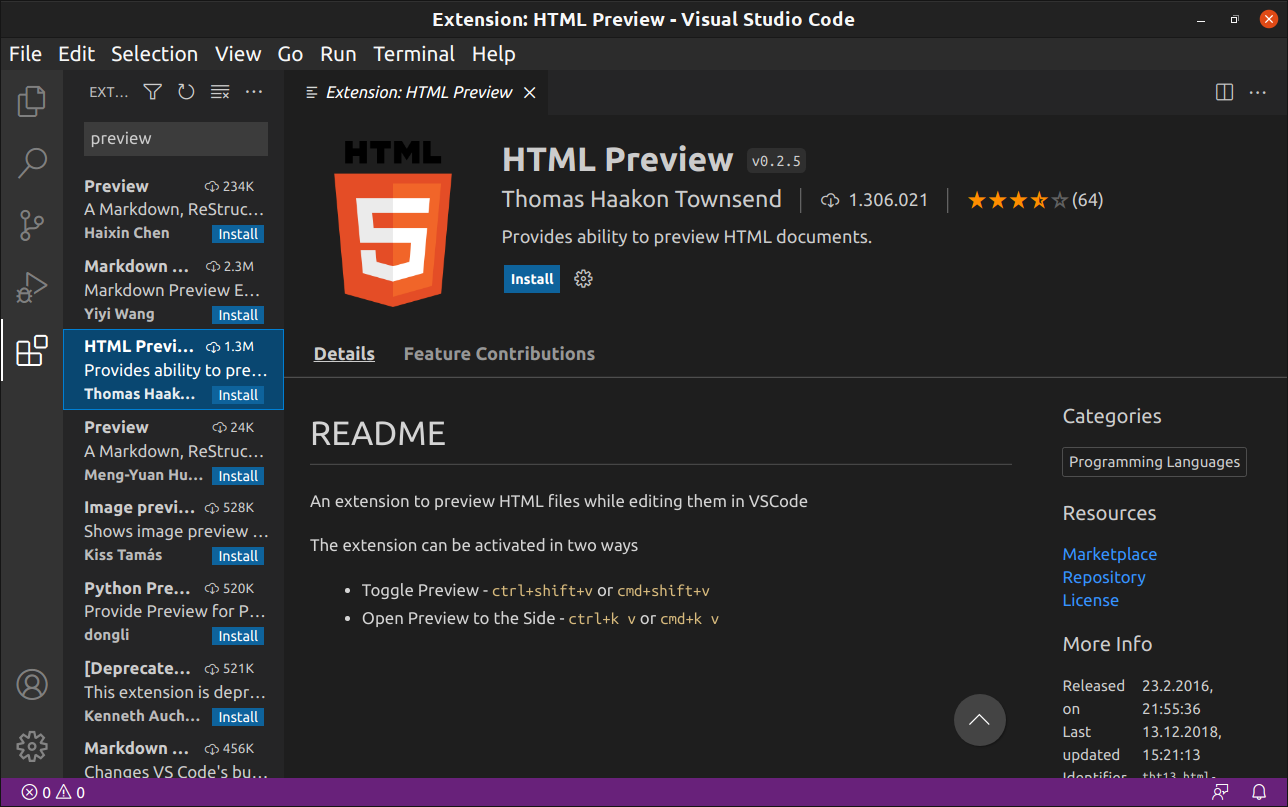This screenshot has height=807, width=1288.
Task: Open the Manage gear in activity bar
Action: (32, 746)
